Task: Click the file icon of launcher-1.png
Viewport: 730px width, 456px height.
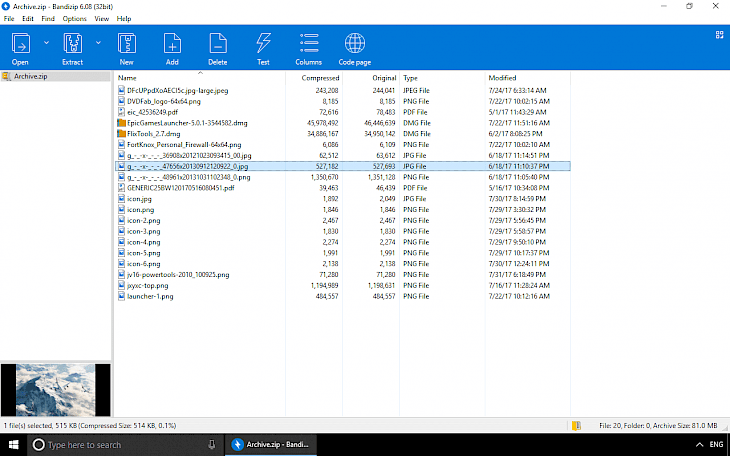Action: 122,296
